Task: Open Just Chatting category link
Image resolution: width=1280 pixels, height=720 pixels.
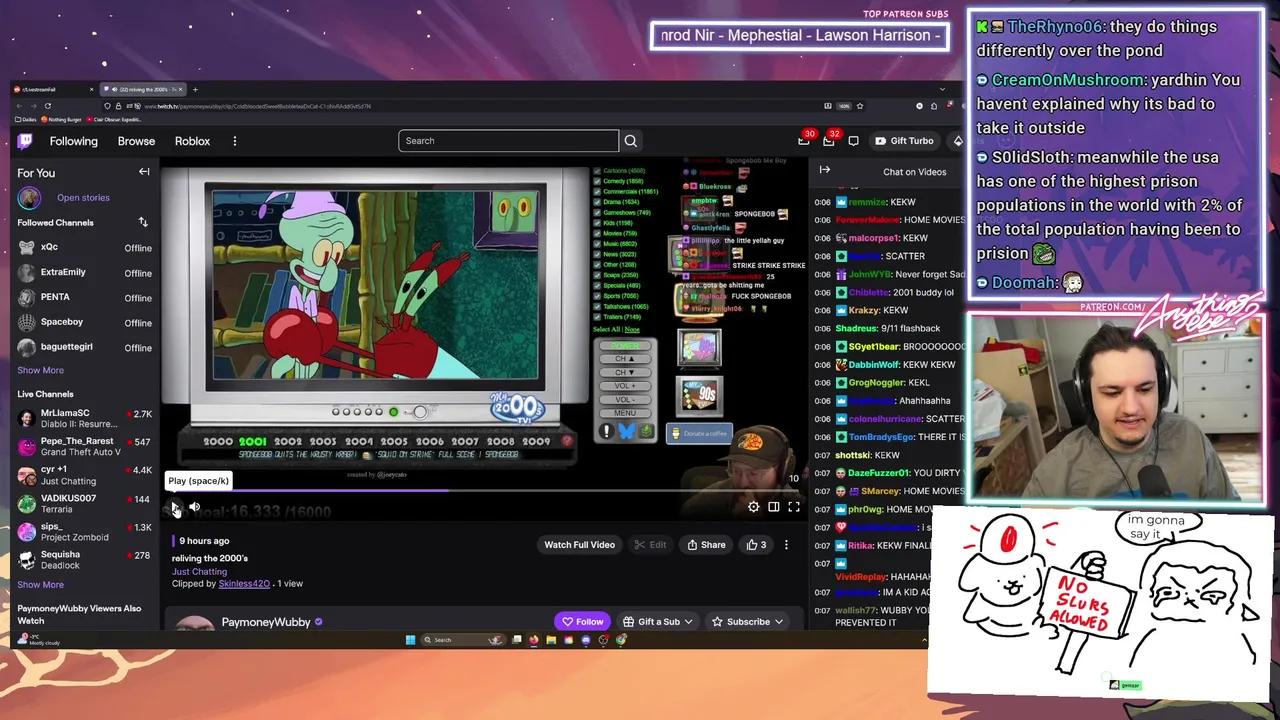Action: tap(199, 571)
